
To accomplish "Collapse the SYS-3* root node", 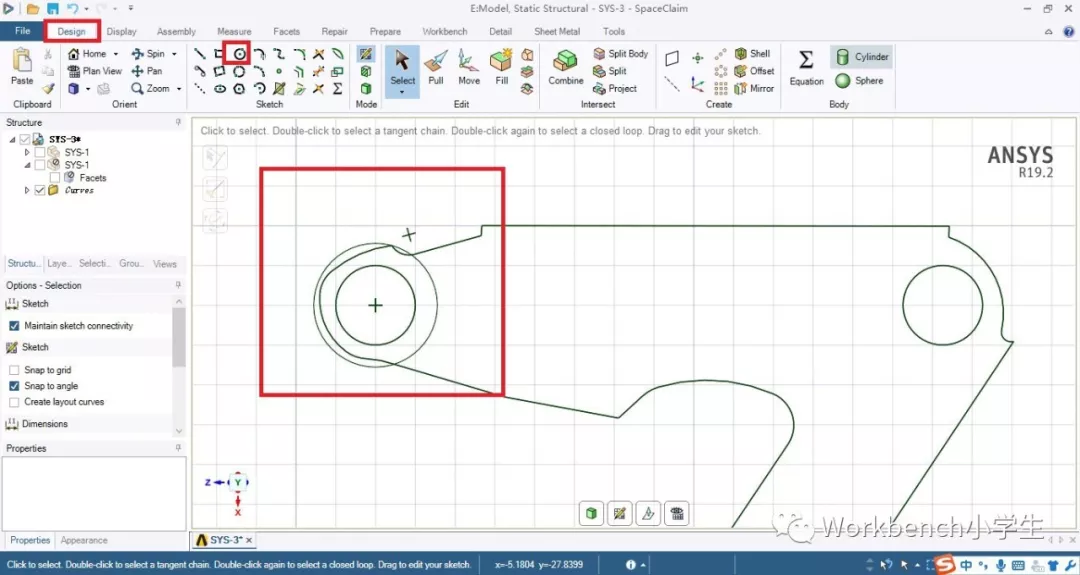I will pos(12,139).
